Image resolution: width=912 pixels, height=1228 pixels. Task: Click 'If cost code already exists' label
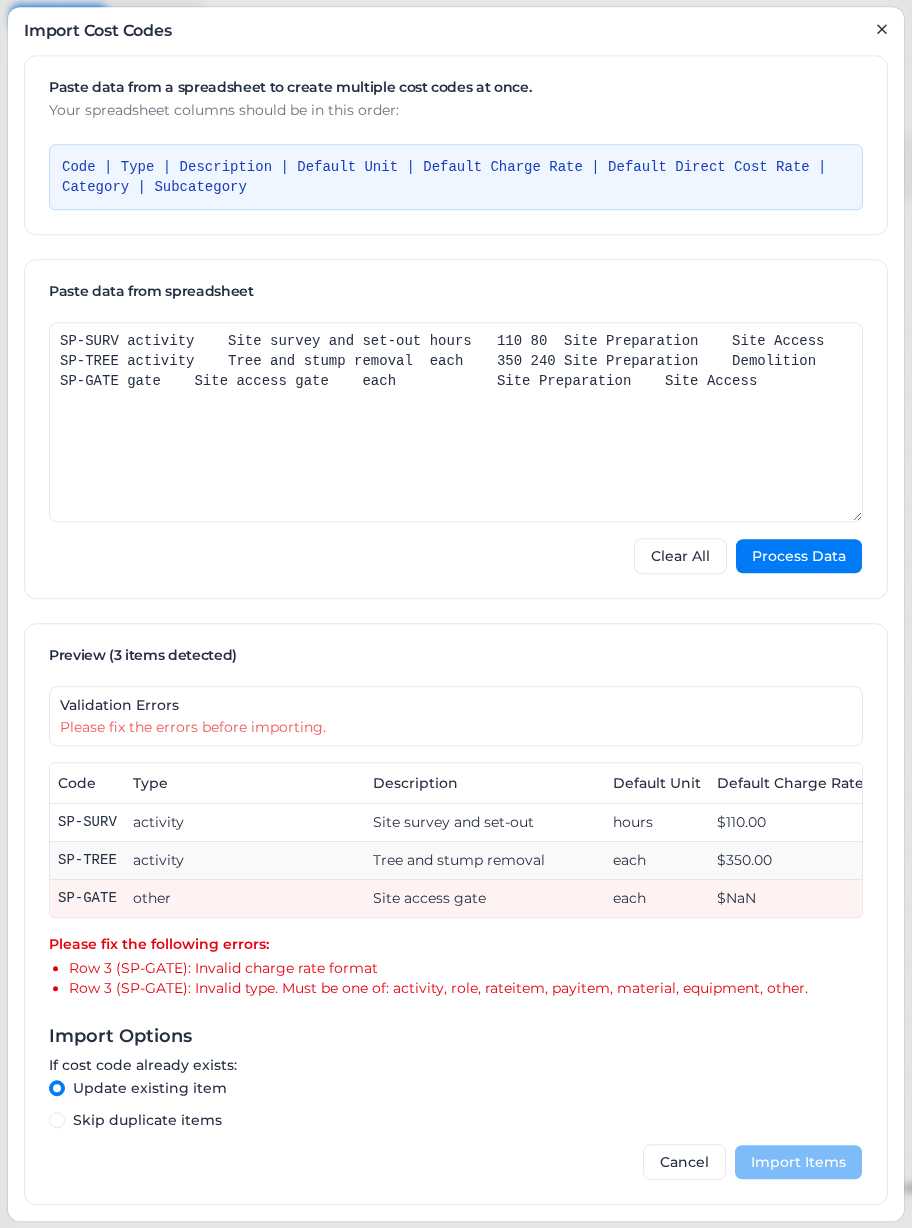tap(143, 1065)
